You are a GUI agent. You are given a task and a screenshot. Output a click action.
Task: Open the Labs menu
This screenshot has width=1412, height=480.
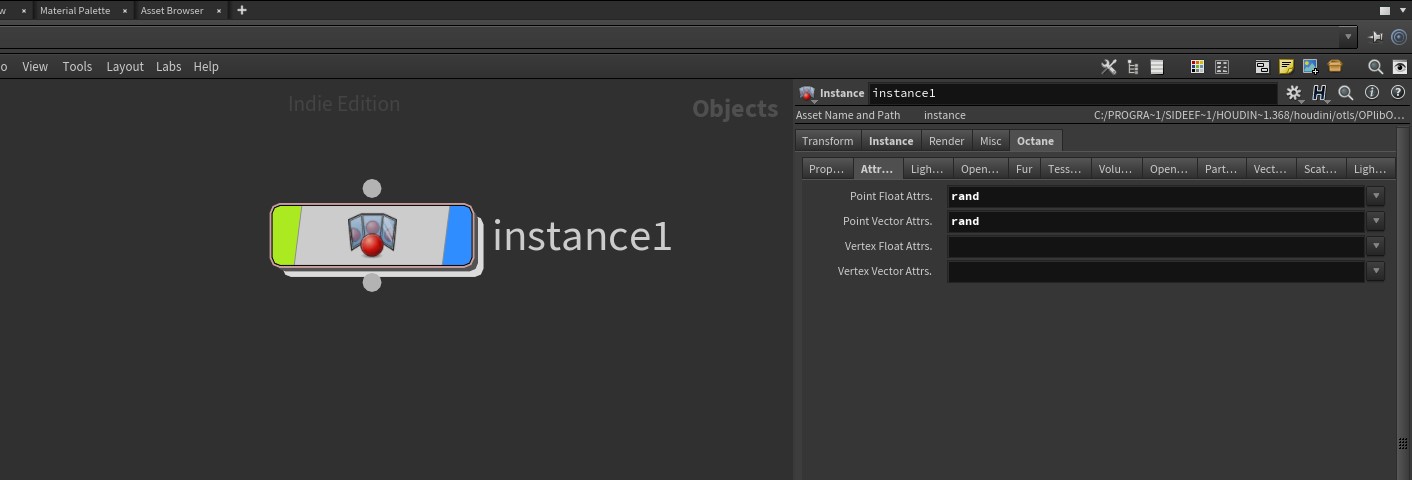[168, 67]
